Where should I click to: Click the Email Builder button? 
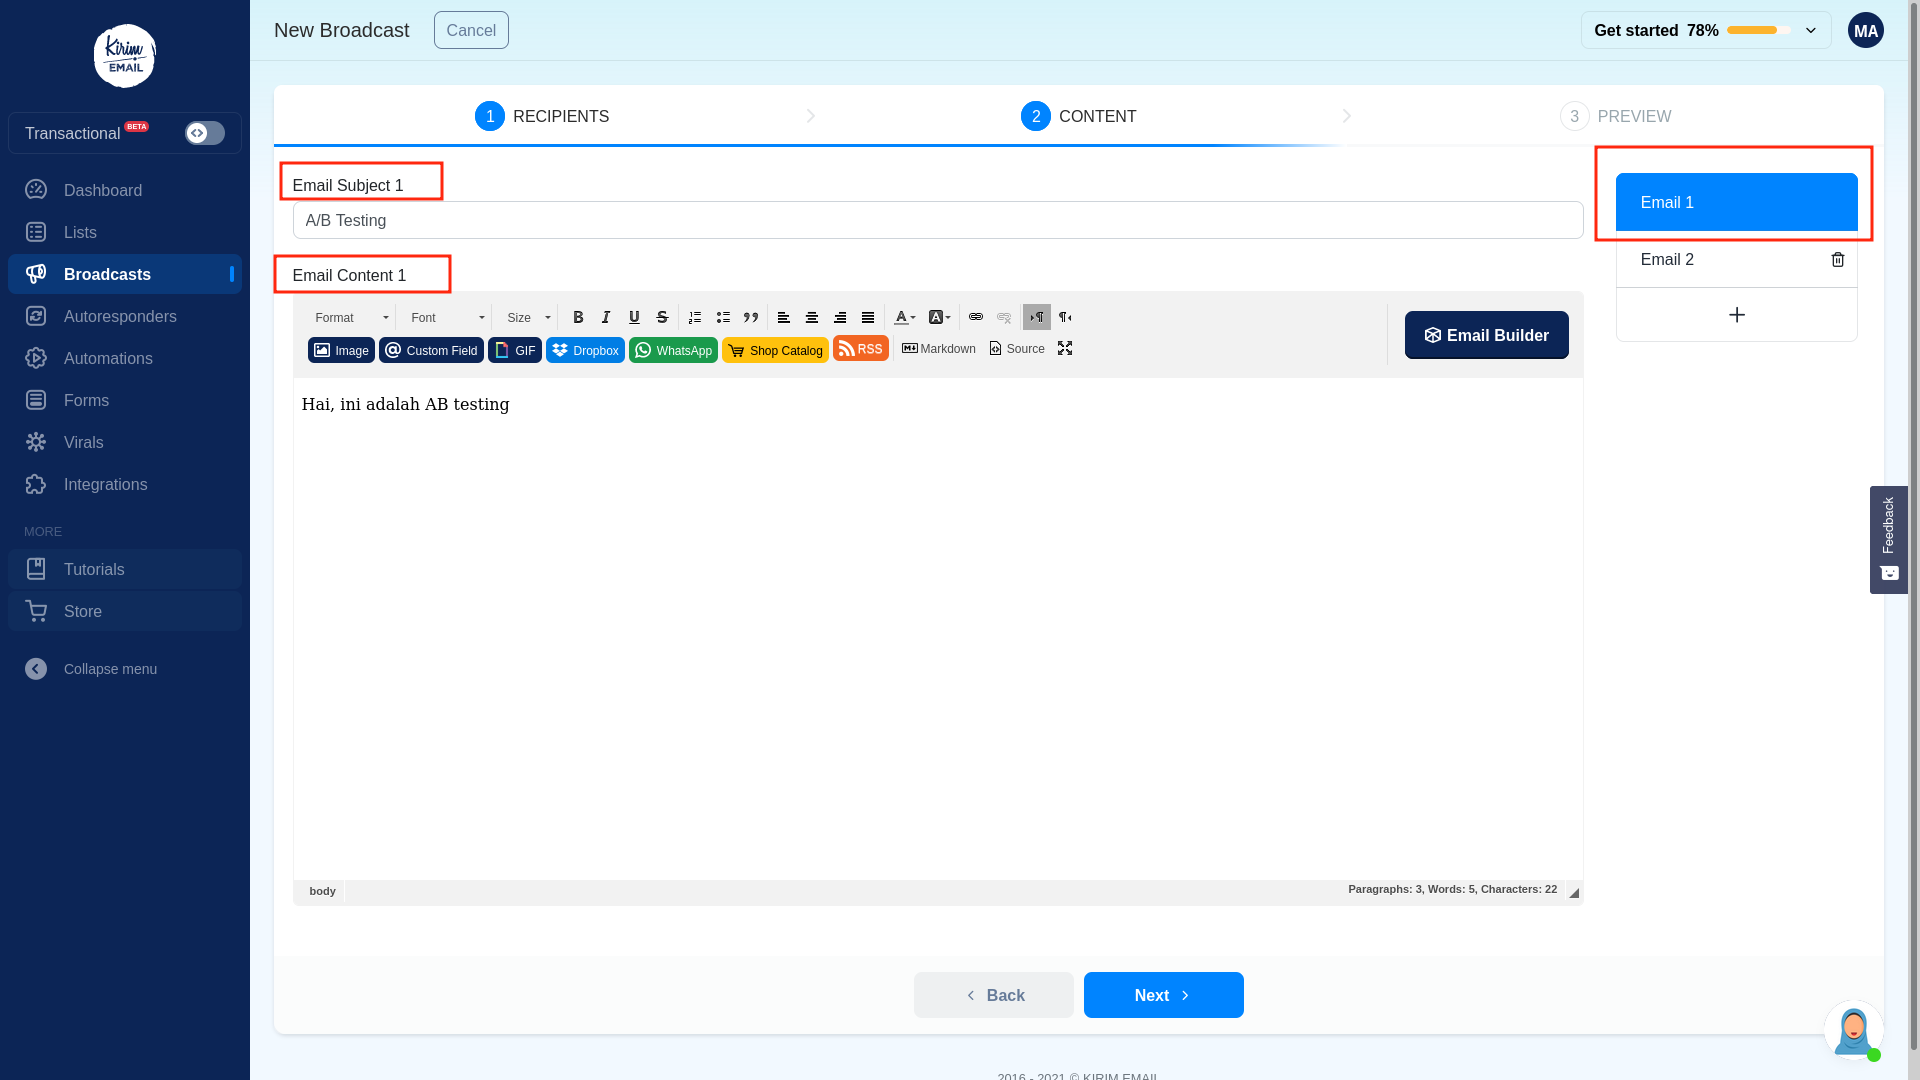point(1486,335)
